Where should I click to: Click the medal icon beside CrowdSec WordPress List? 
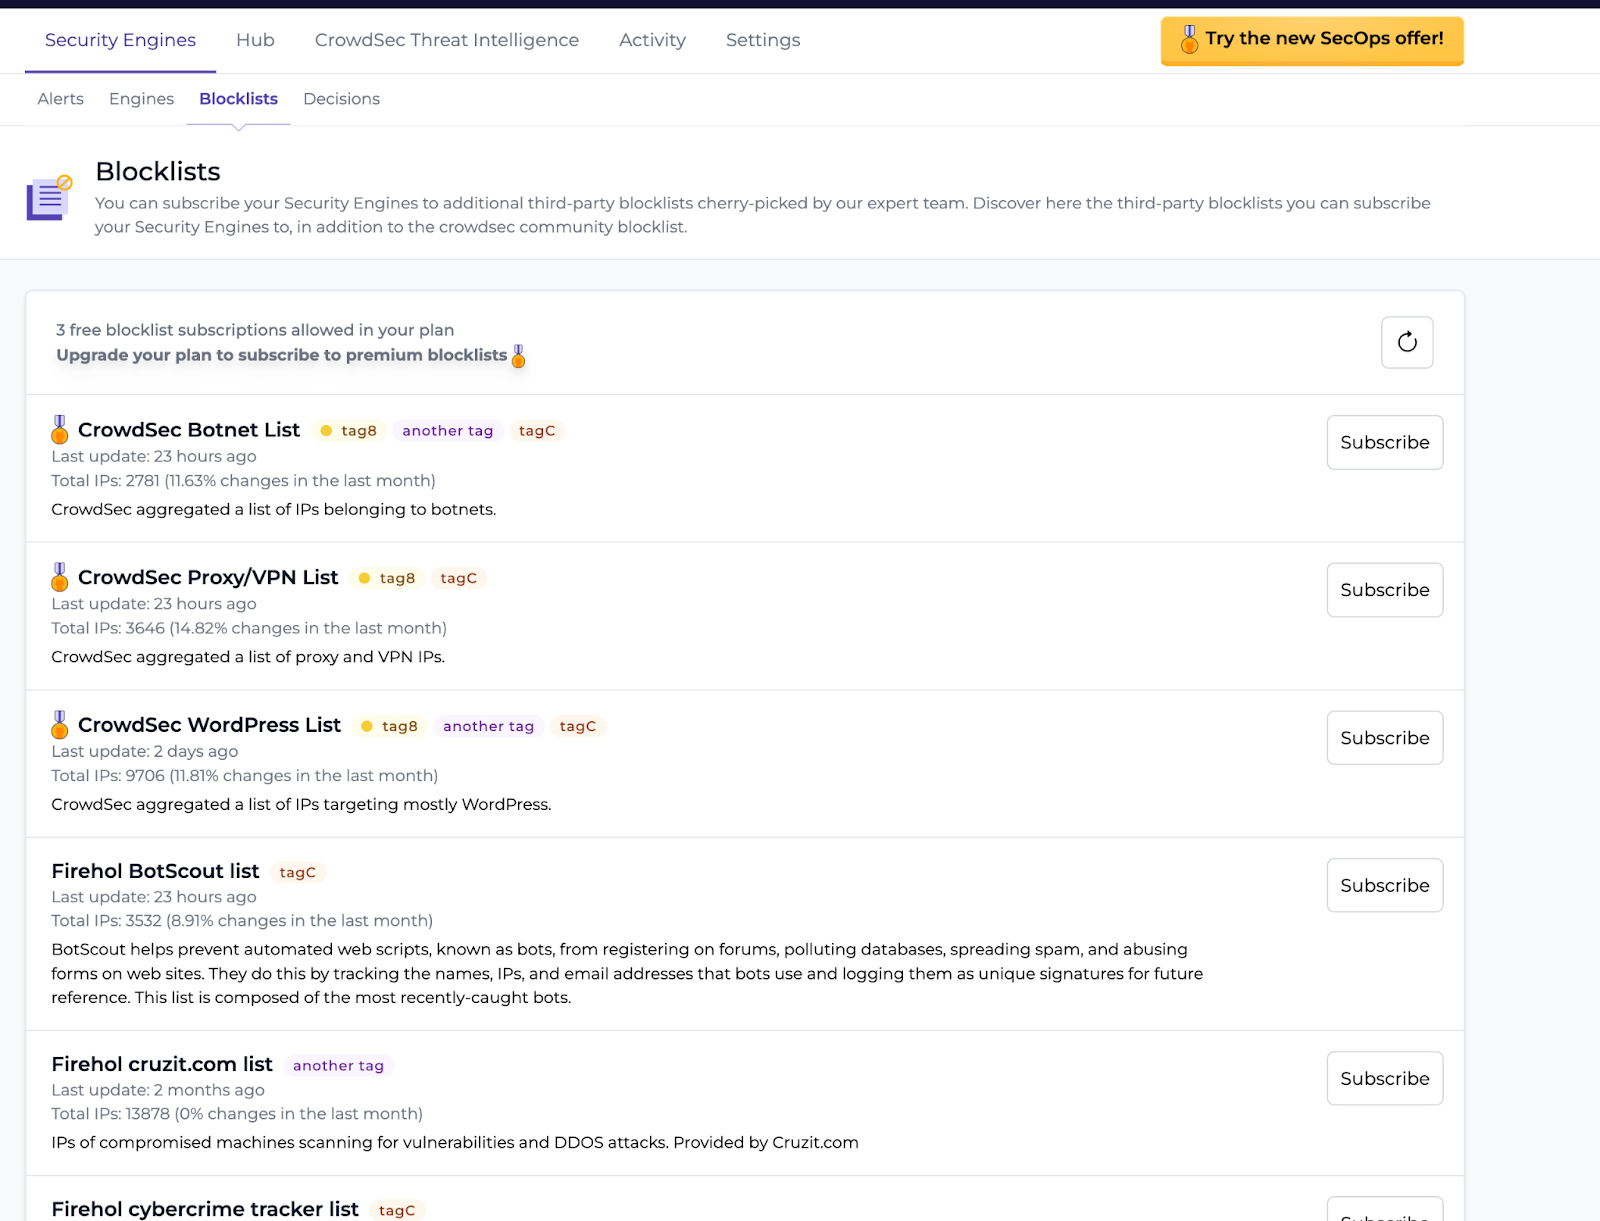point(60,725)
